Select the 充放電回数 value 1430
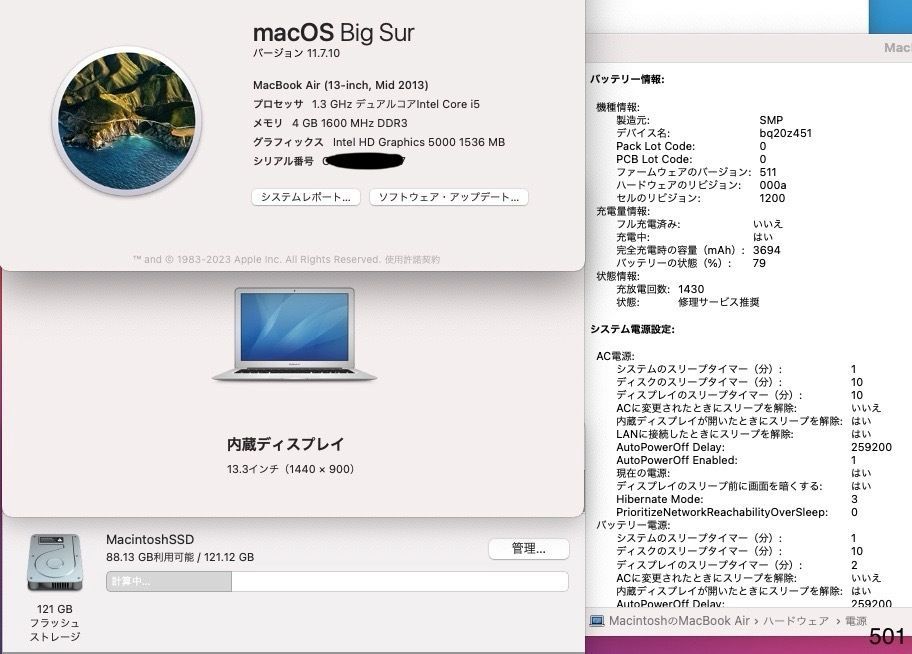 [x=691, y=289]
